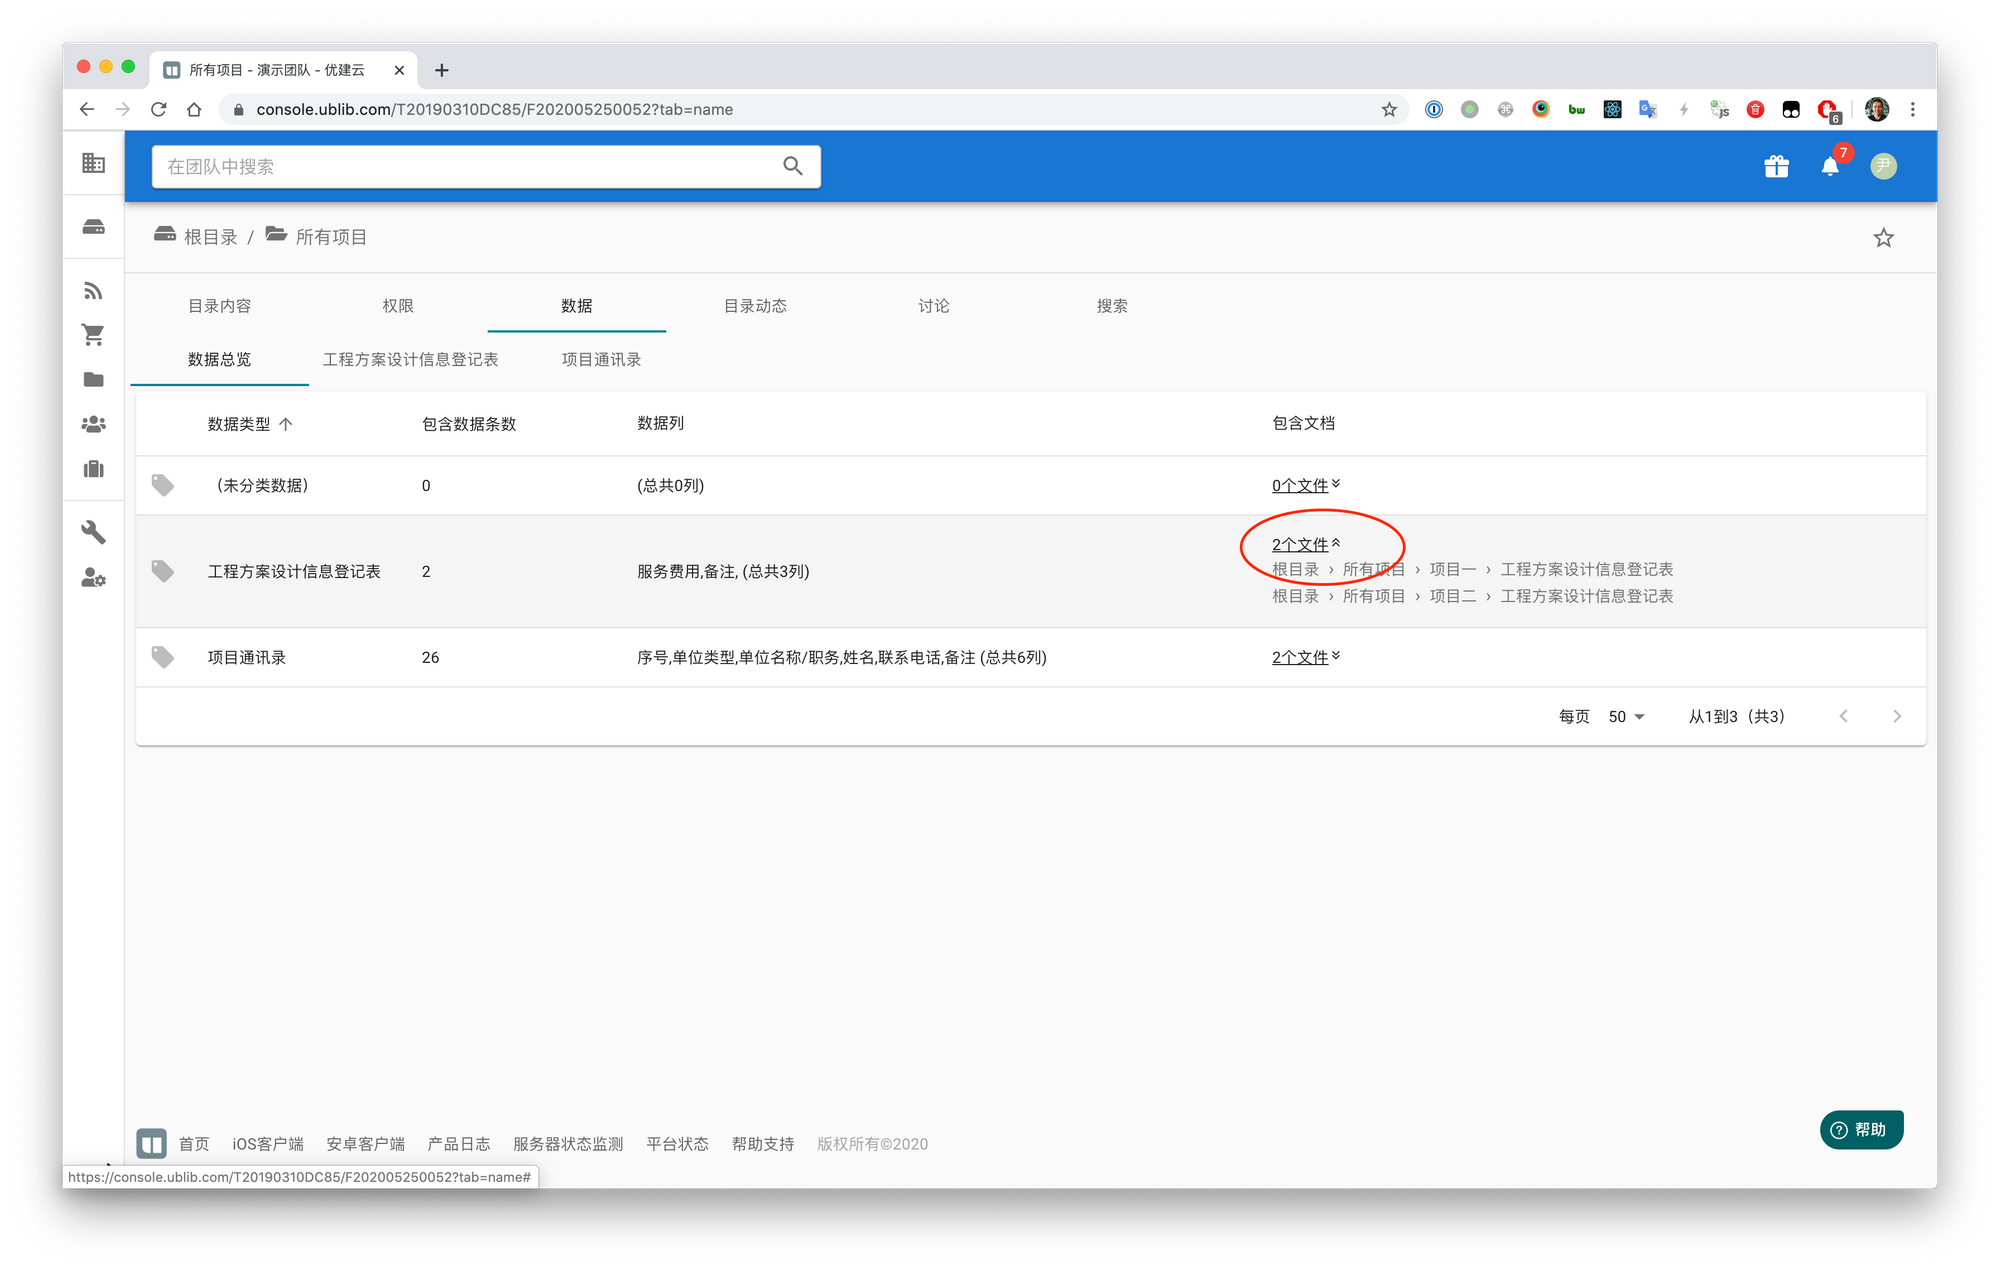The width and height of the screenshot is (2000, 1271).
Task: Open the 每页 50 rows dropdown
Action: (1626, 717)
